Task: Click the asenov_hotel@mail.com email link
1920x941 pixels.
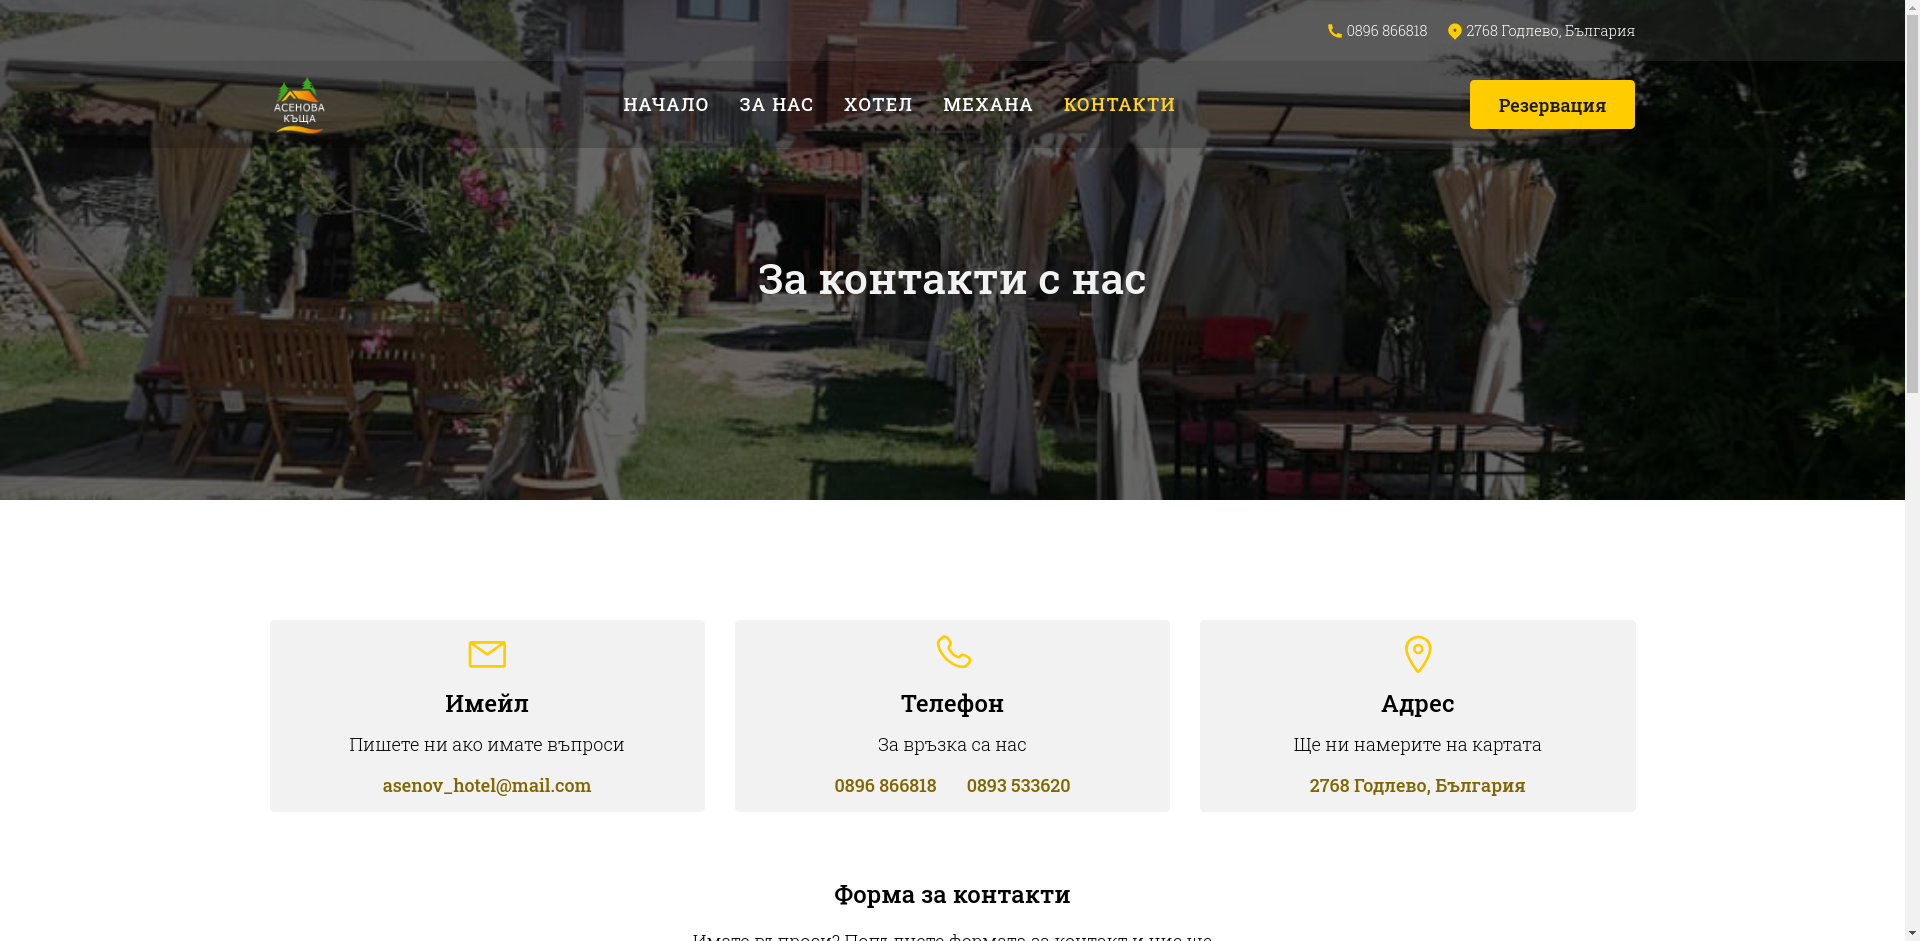Action: coord(487,785)
